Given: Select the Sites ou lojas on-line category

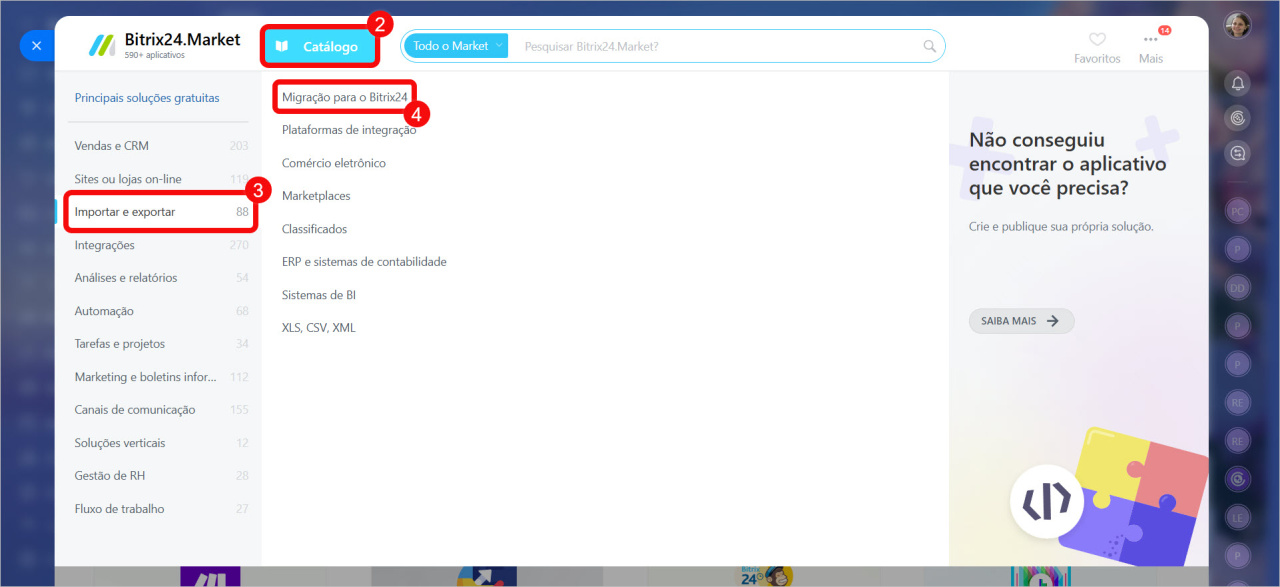Looking at the screenshot, I should point(161,179).
